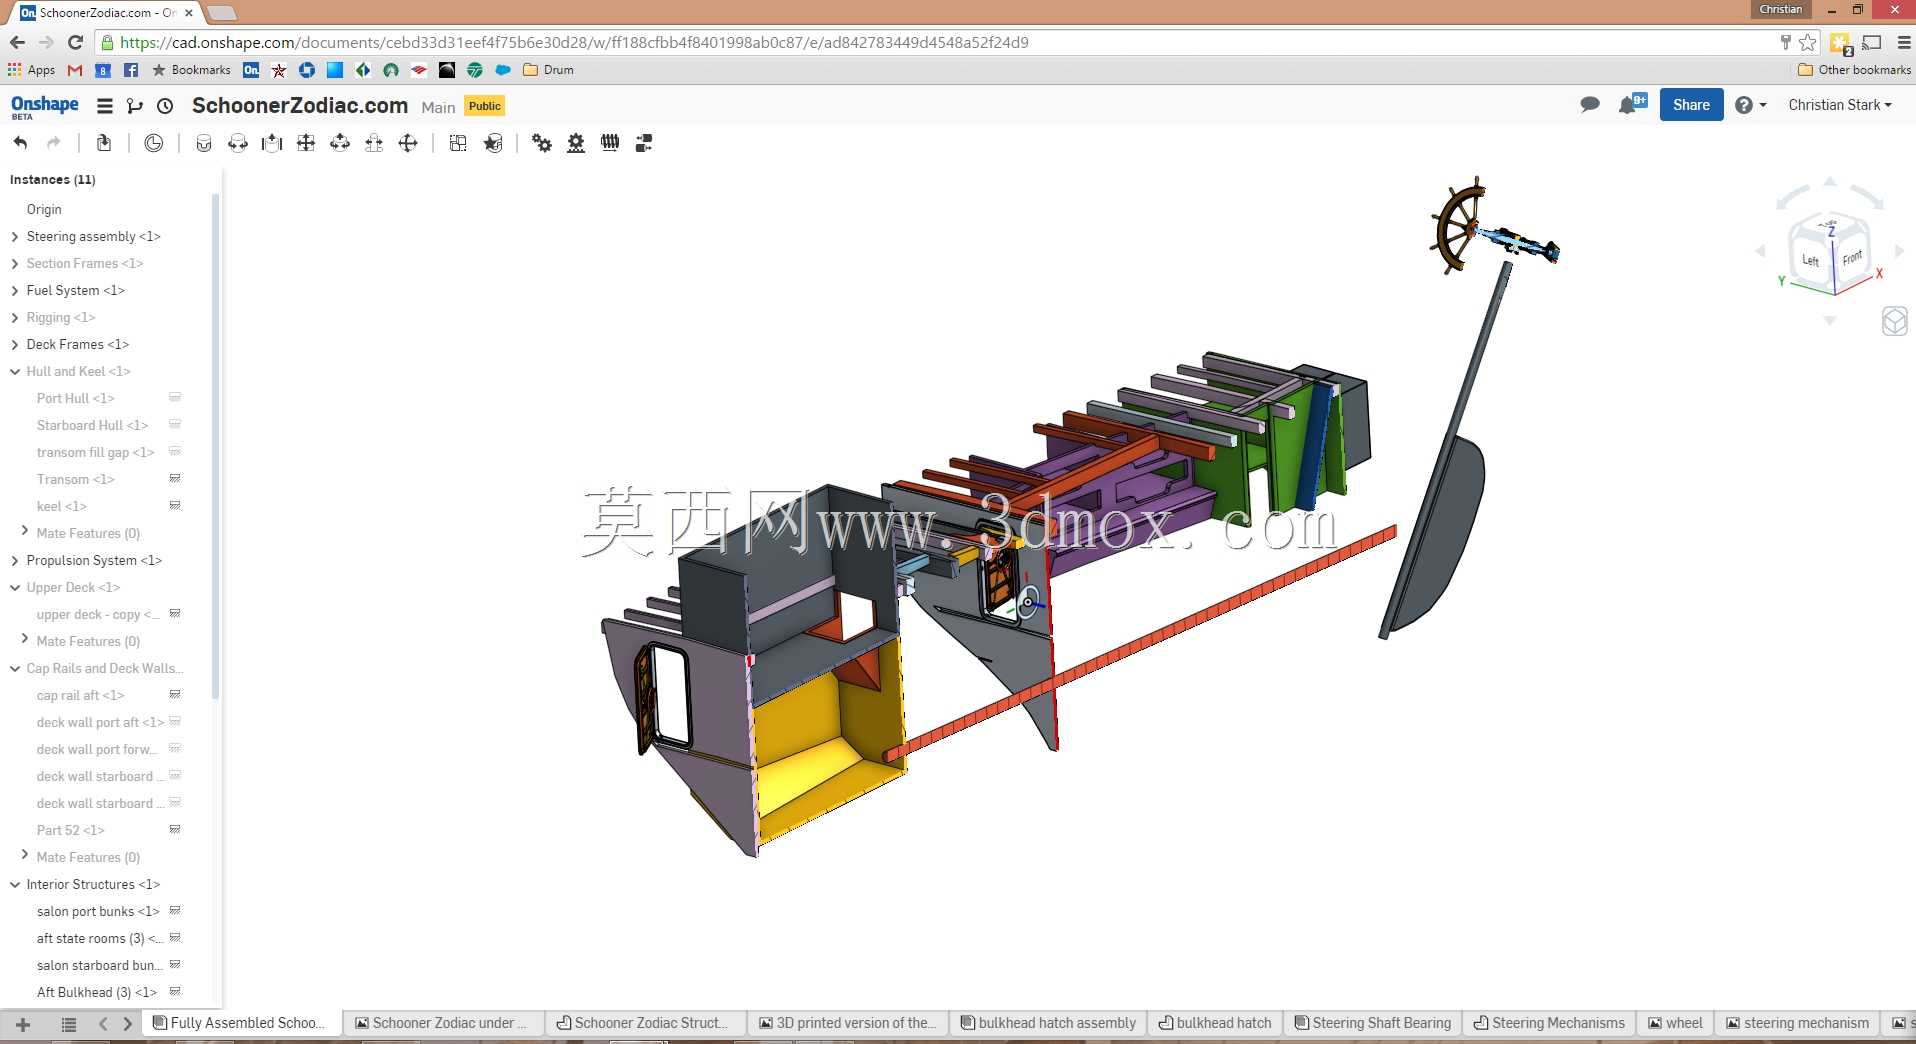1916x1044 pixels.
Task: Select the Pin slot mate tool
Action: pyautogui.click(x=374, y=143)
